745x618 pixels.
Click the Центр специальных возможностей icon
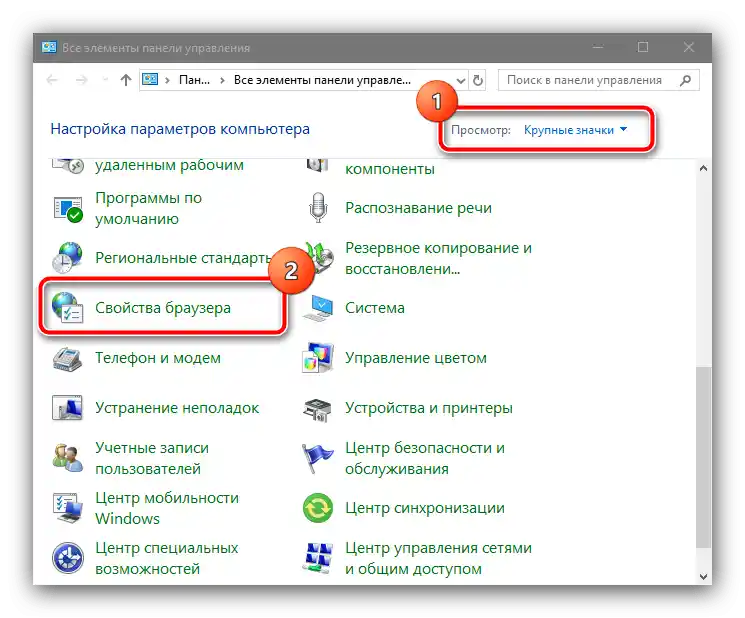[68, 558]
